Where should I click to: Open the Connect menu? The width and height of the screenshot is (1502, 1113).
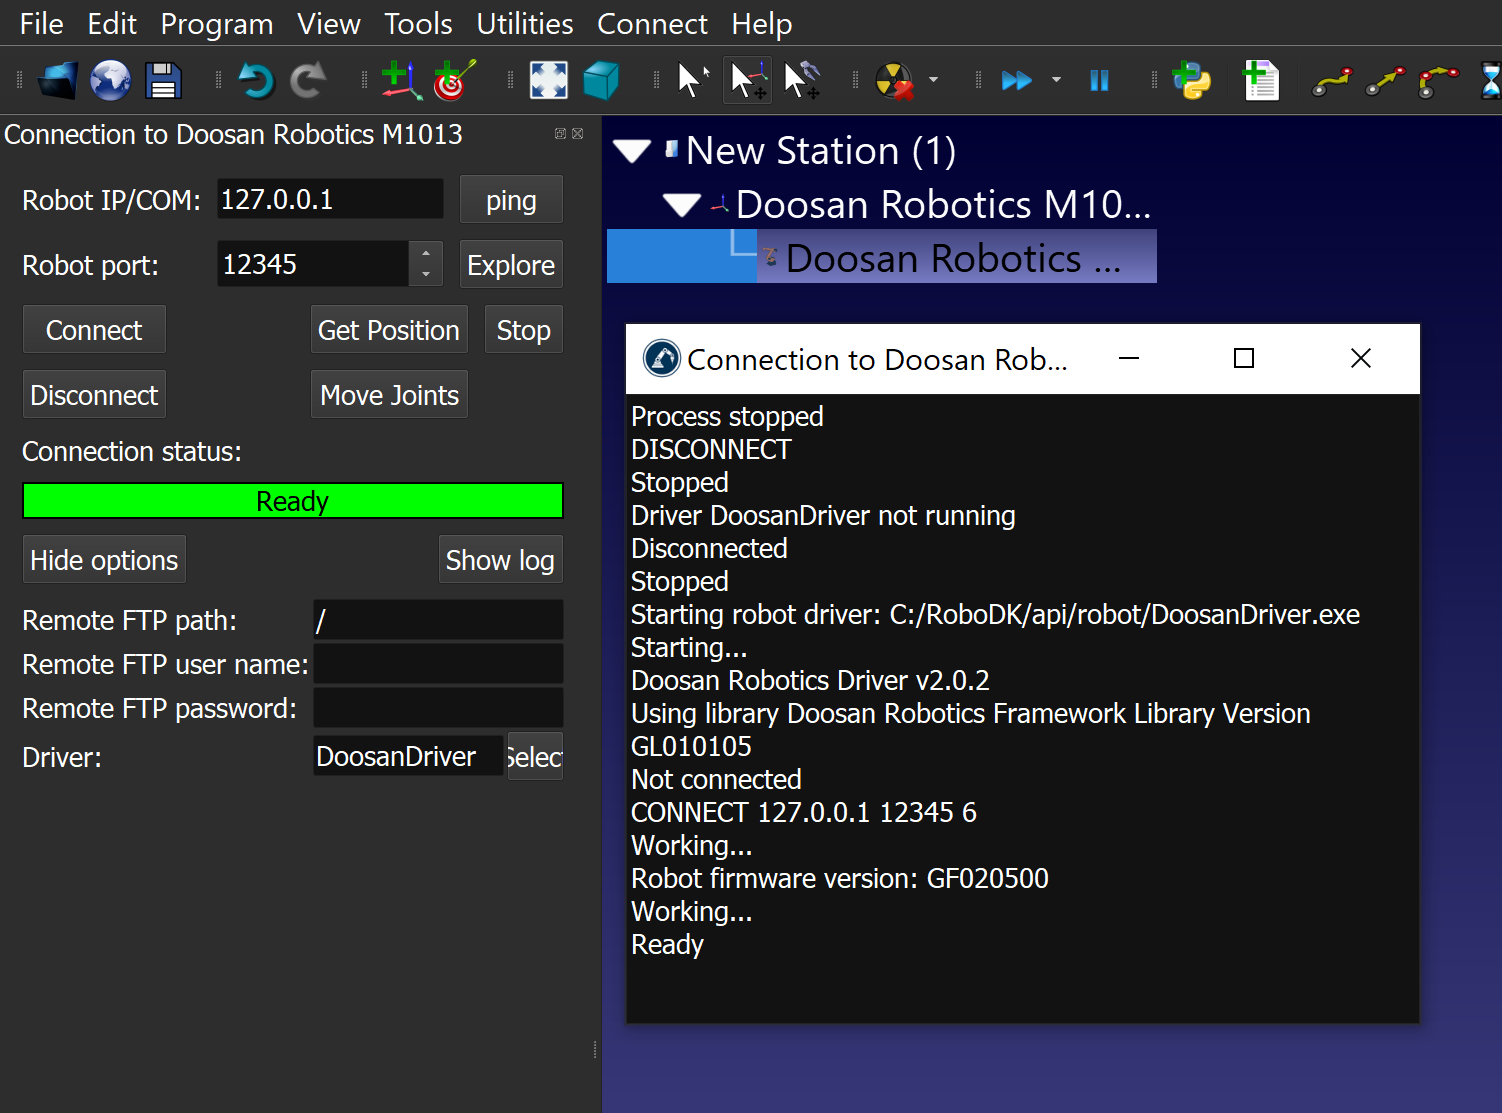coord(652,23)
